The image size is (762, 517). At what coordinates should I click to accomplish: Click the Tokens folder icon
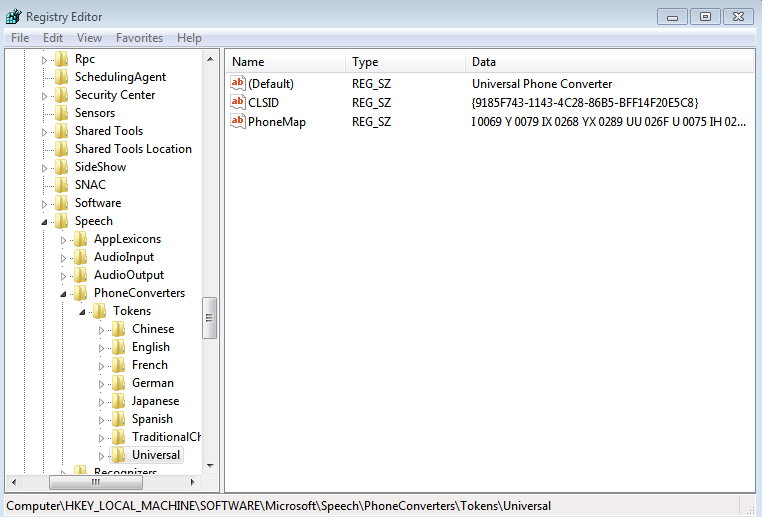pyautogui.click(x=100, y=311)
